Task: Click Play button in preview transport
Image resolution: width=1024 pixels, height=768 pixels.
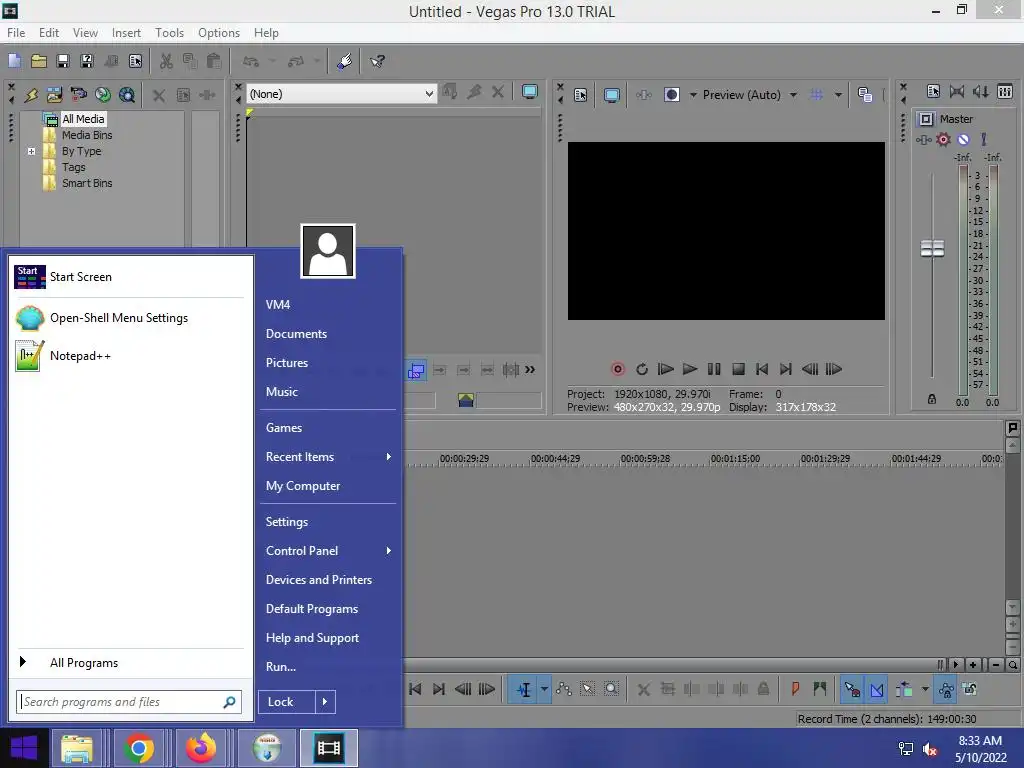Action: click(x=690, y=369)
